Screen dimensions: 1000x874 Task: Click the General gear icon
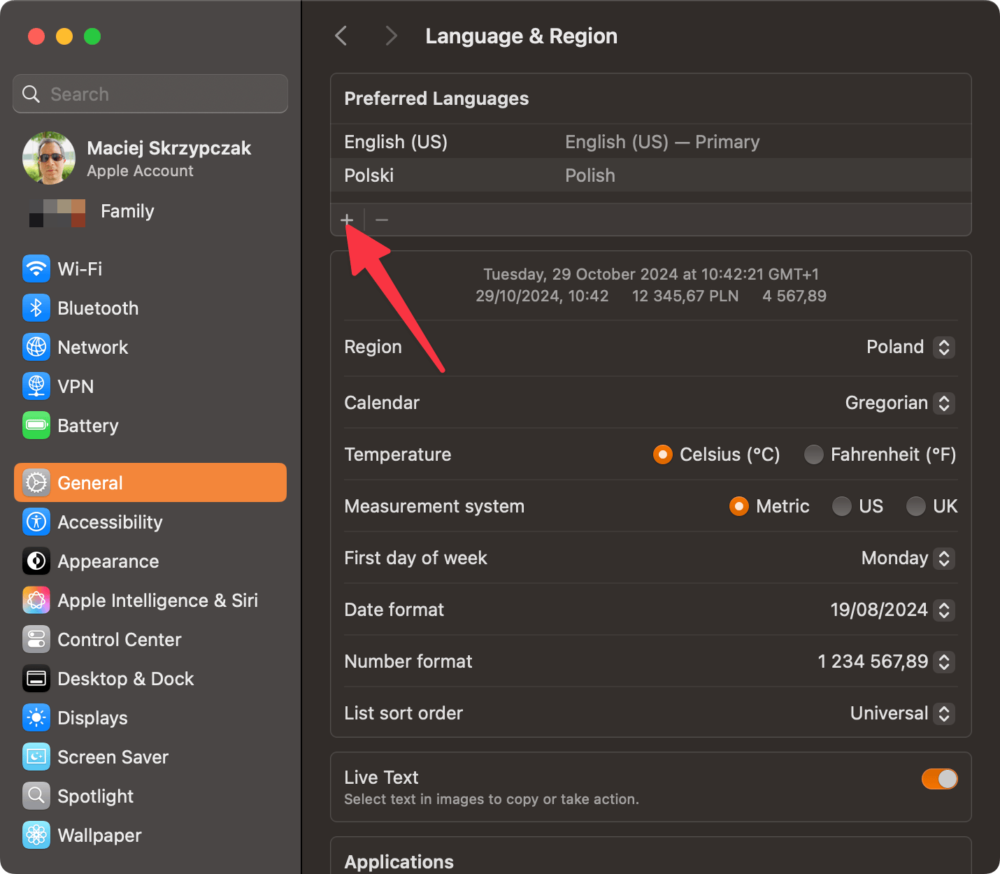pyautogui.click(x=36, y=483)
